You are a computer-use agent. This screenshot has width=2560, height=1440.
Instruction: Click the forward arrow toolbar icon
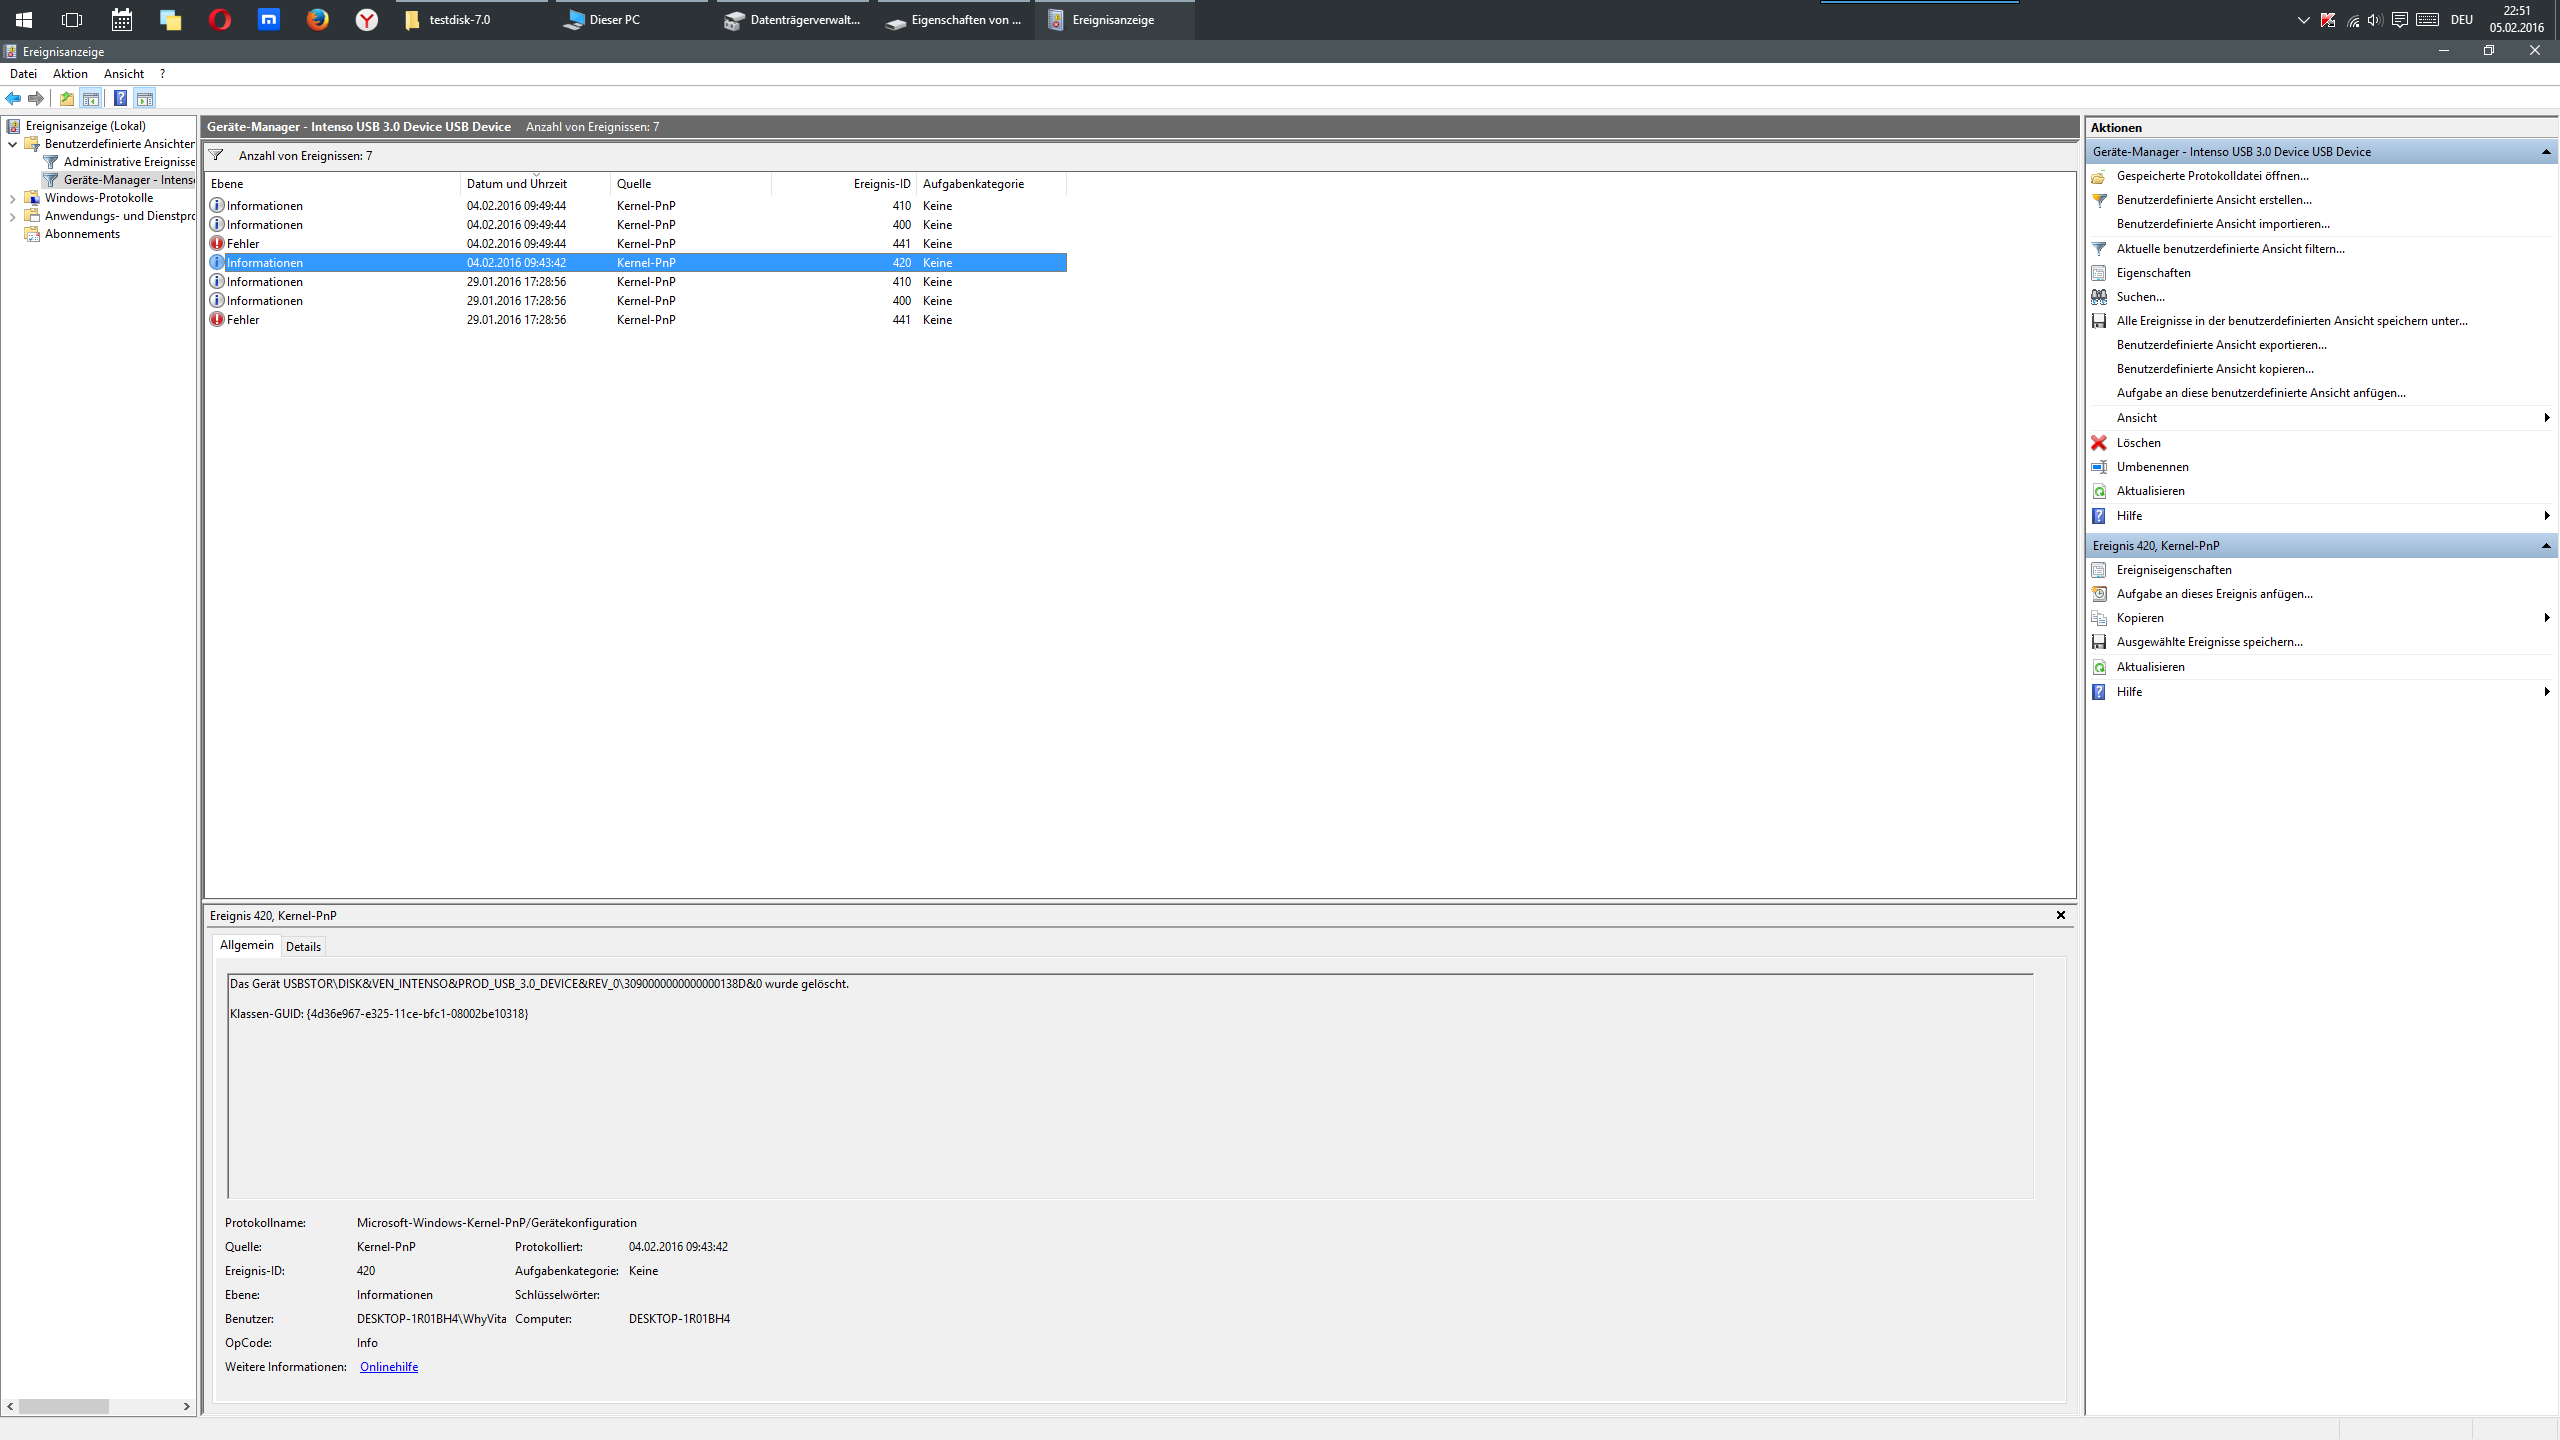36,98
